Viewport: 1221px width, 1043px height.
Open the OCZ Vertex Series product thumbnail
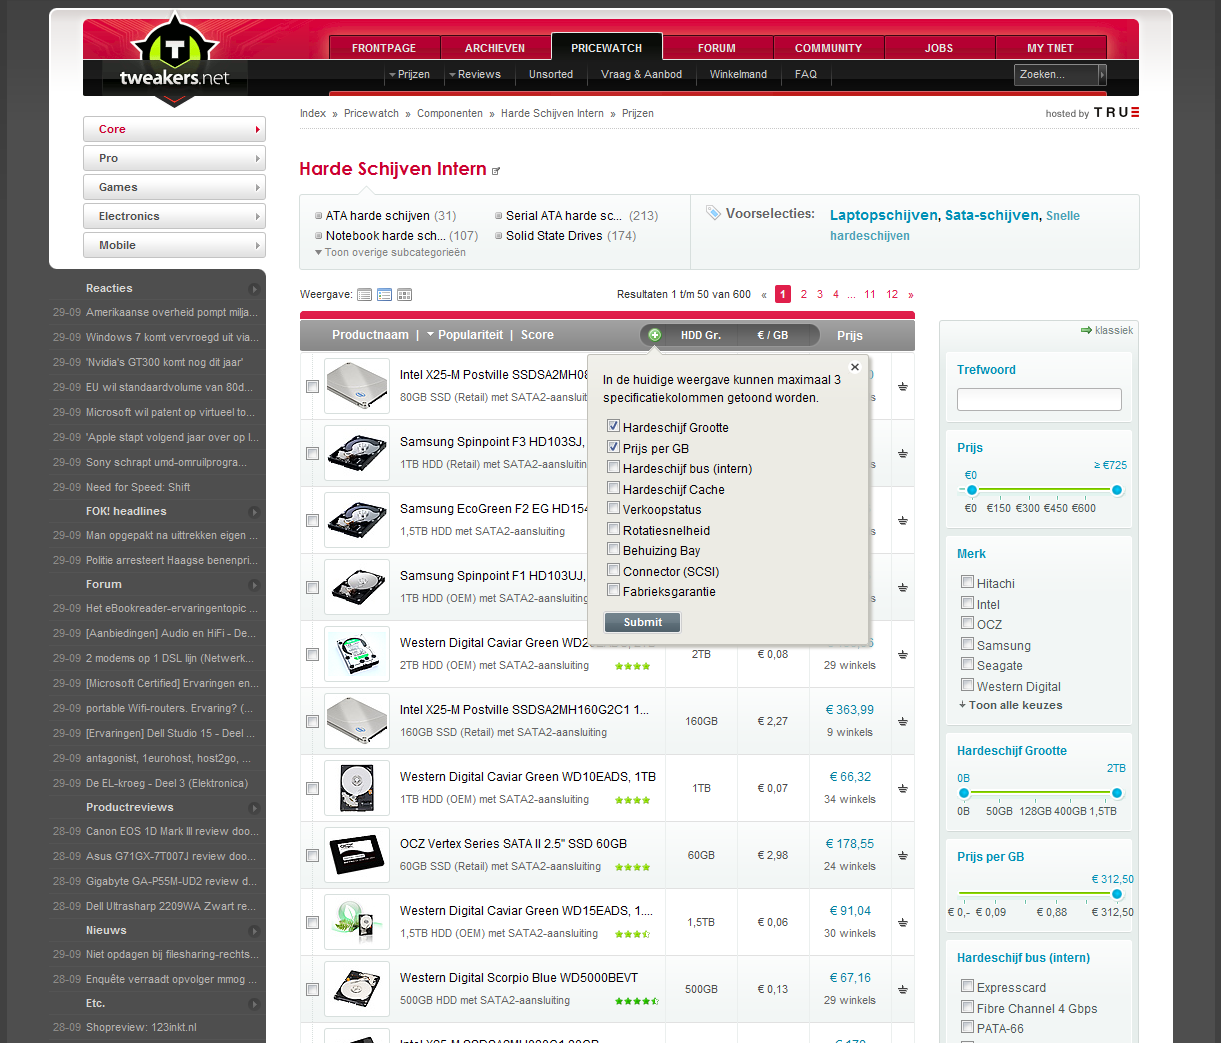click(357, 855)
